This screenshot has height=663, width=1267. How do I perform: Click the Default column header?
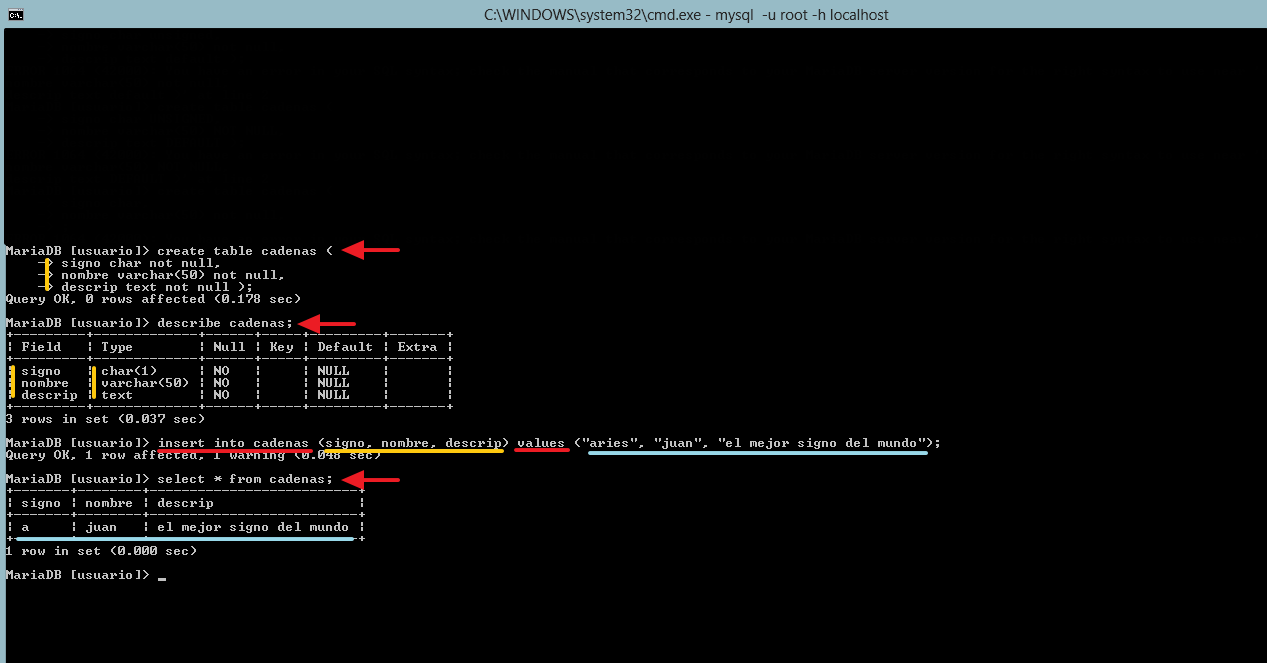coord(345,347)
